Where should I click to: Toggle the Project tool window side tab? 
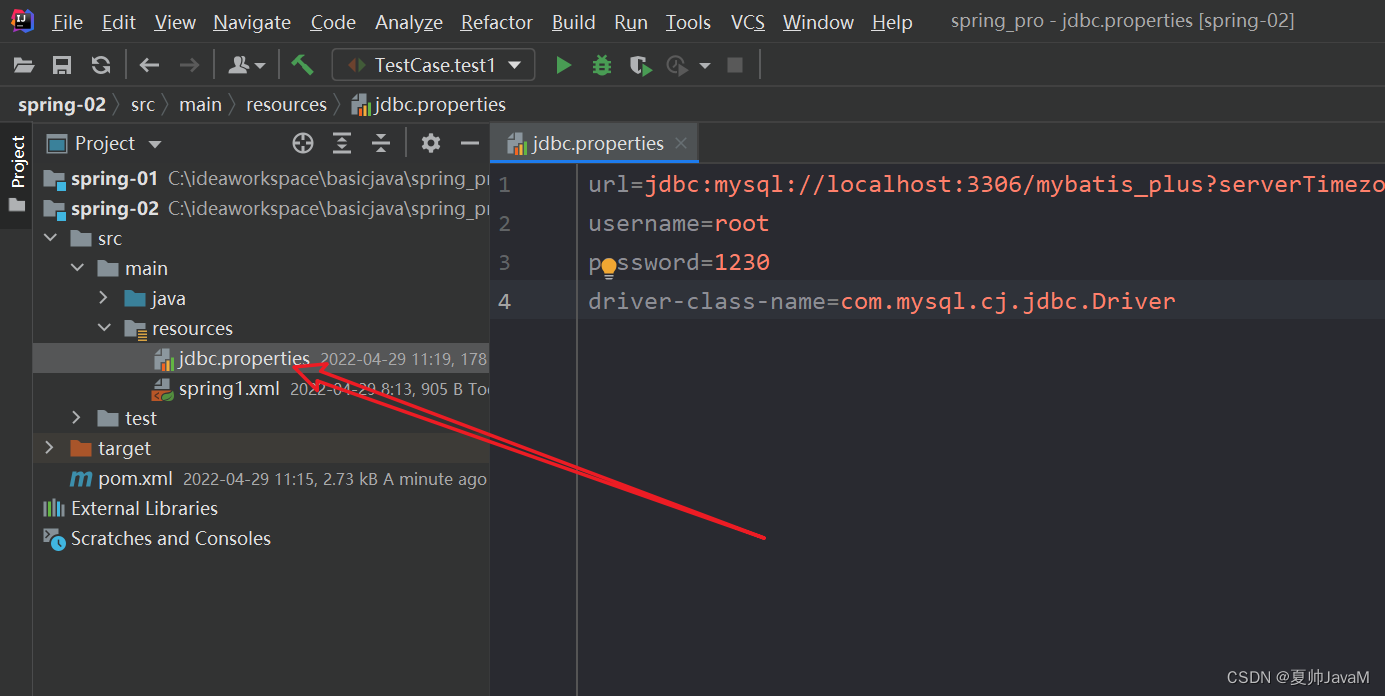point(17,176)
